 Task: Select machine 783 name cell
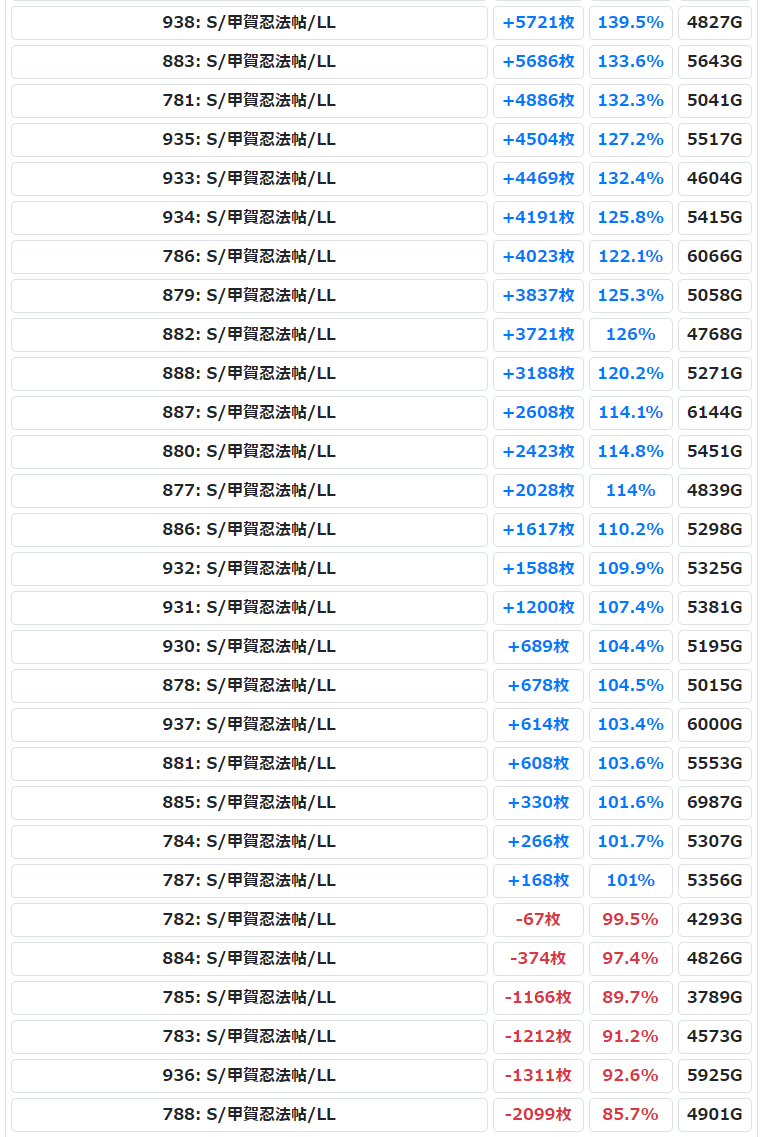pyautogui.click(x=249, y=1037)
